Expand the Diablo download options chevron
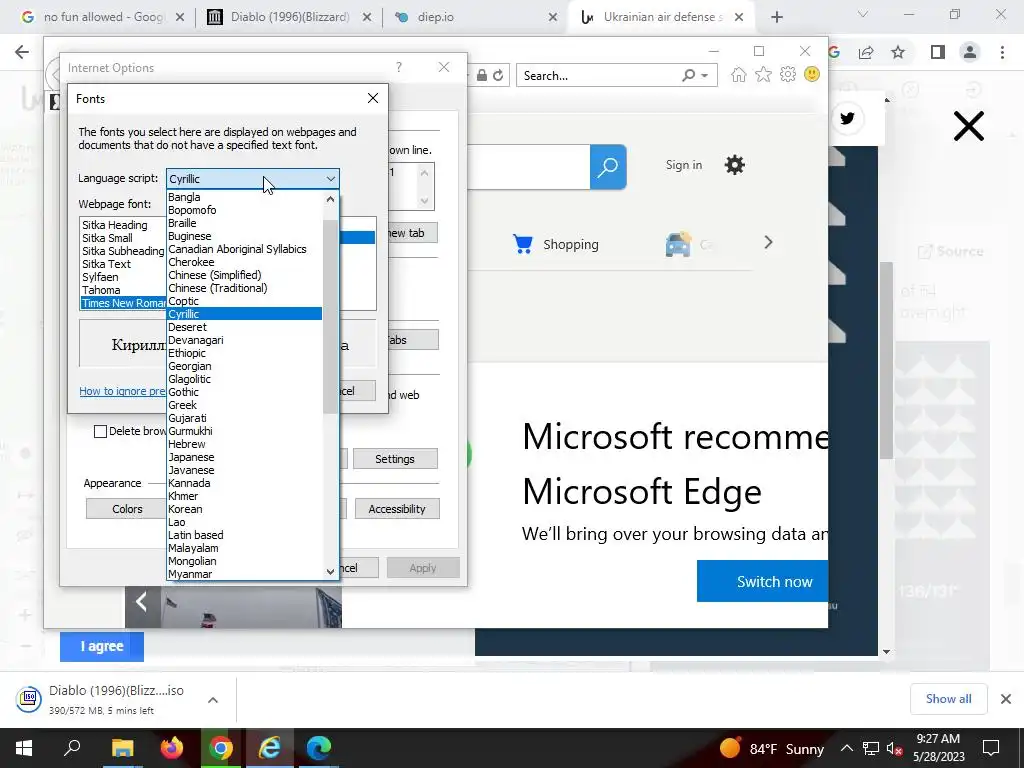1024x768 pixels. pyautogui.click(x=213, y=699)
